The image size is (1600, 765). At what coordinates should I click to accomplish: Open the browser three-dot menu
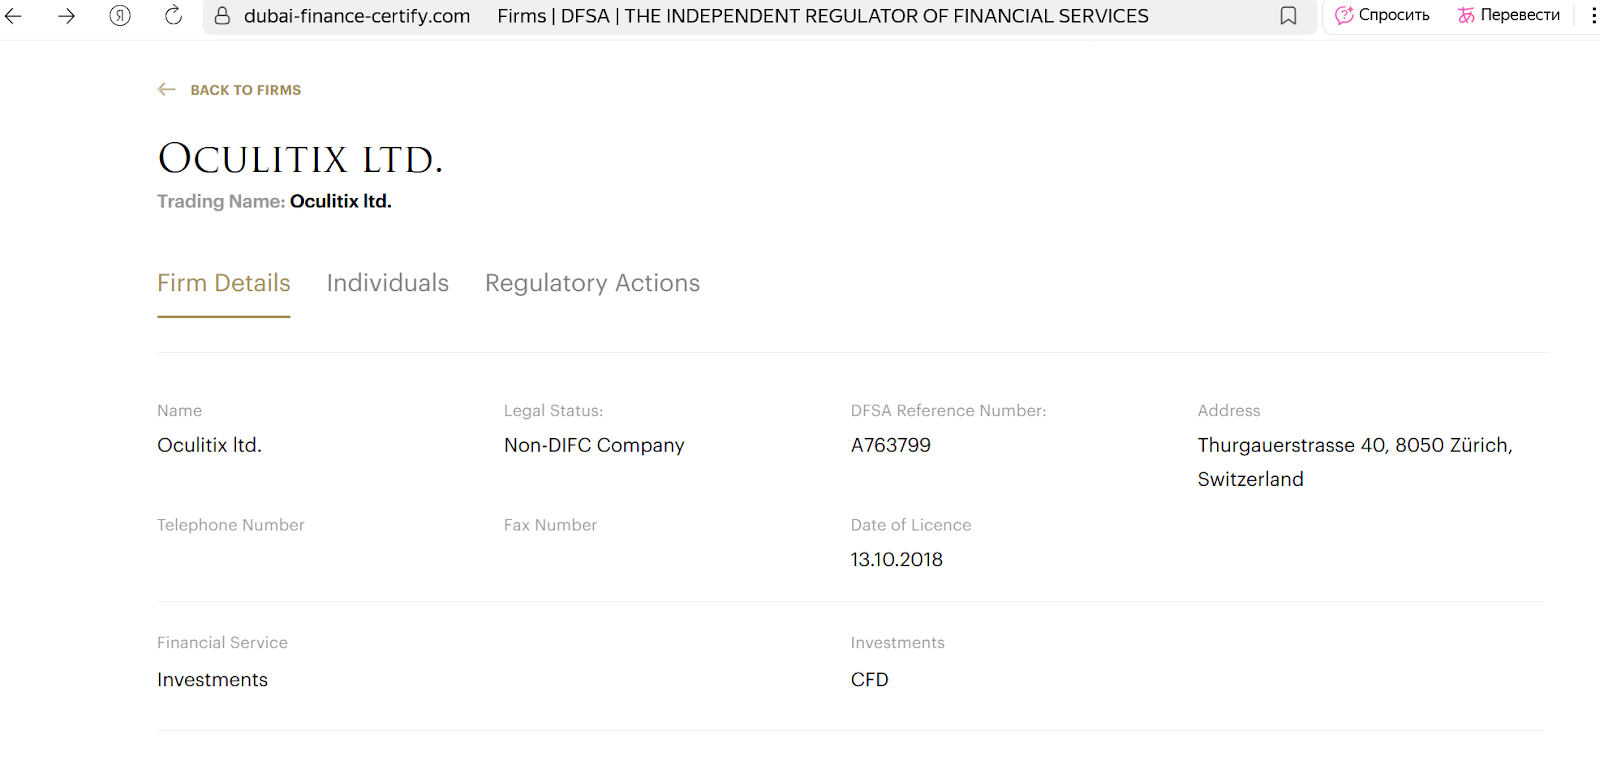pos(1593,16)
